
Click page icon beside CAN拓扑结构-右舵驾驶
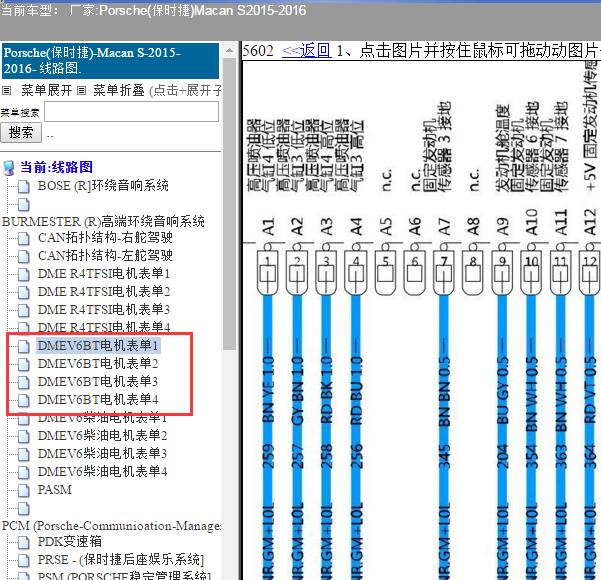[24, 239]
